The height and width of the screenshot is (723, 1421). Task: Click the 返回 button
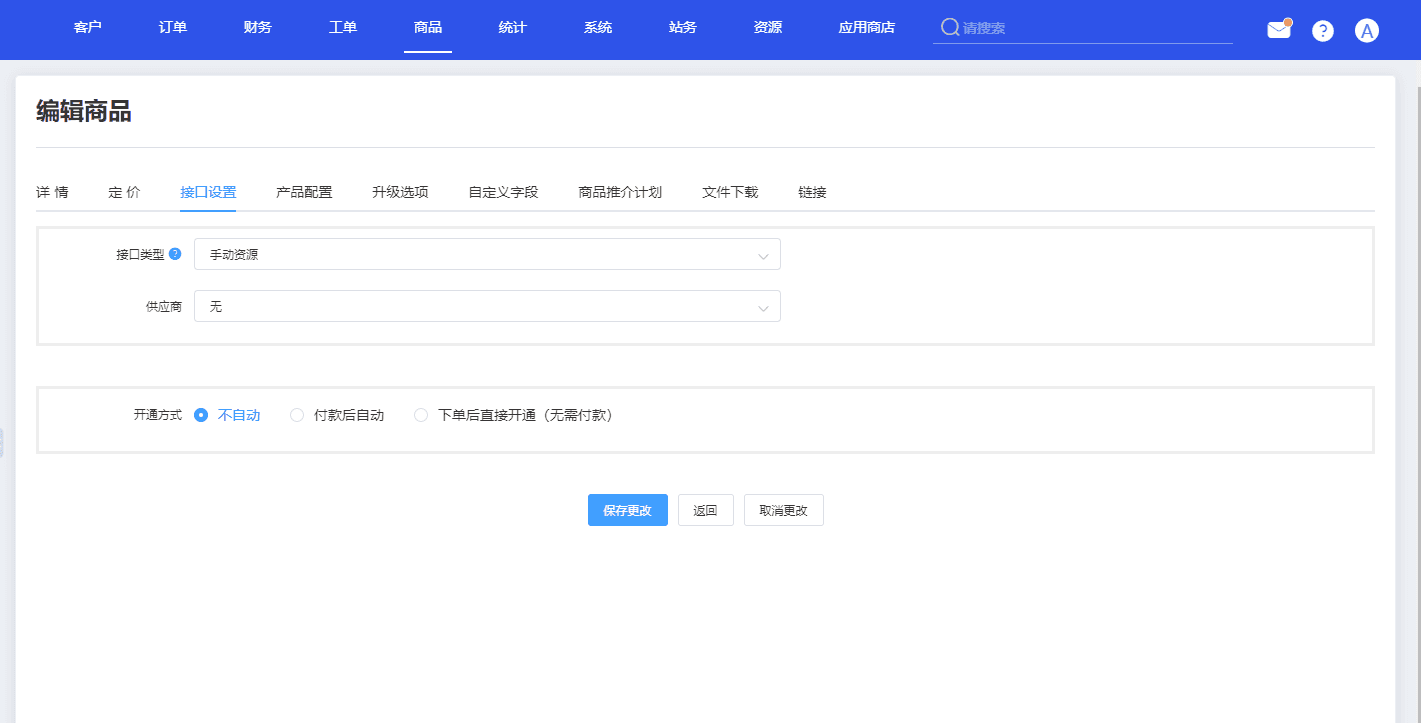click(706, 510)
